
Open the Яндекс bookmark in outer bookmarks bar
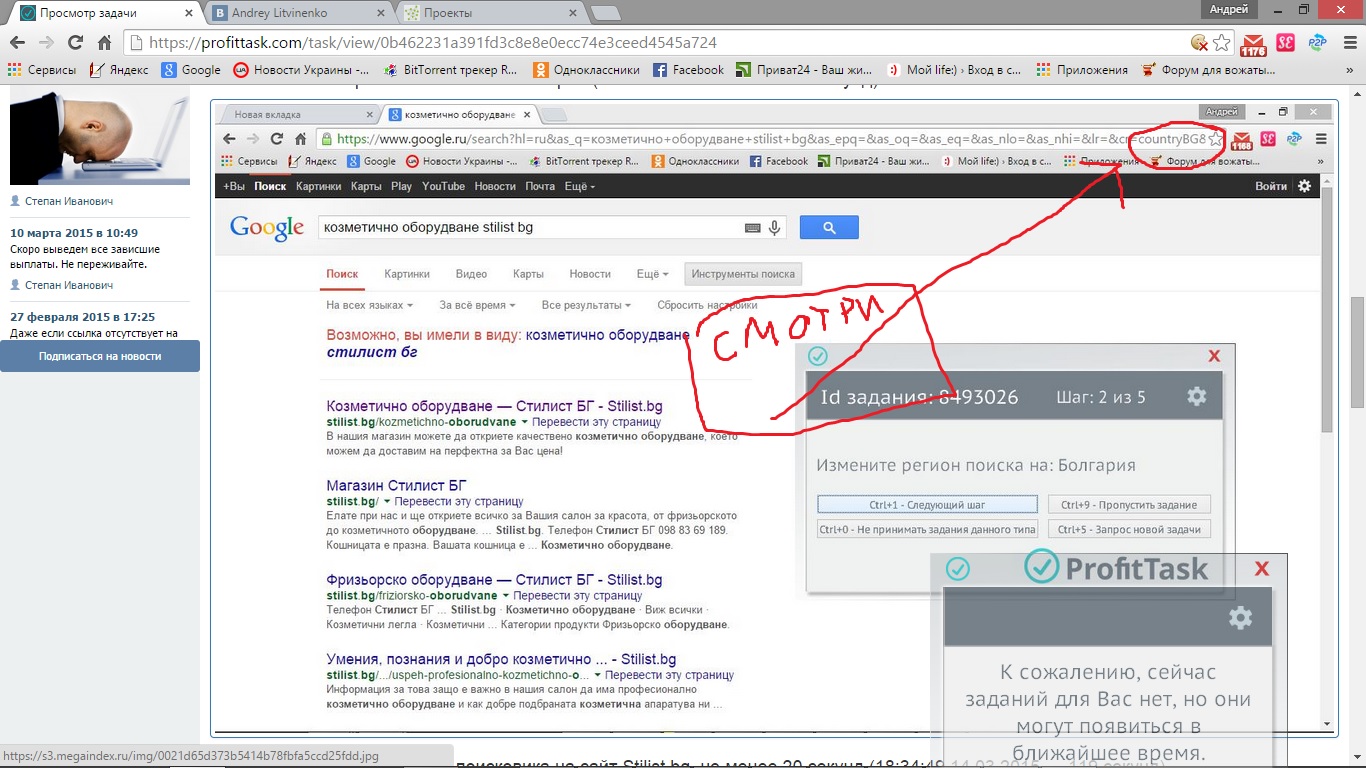(118, 70)
